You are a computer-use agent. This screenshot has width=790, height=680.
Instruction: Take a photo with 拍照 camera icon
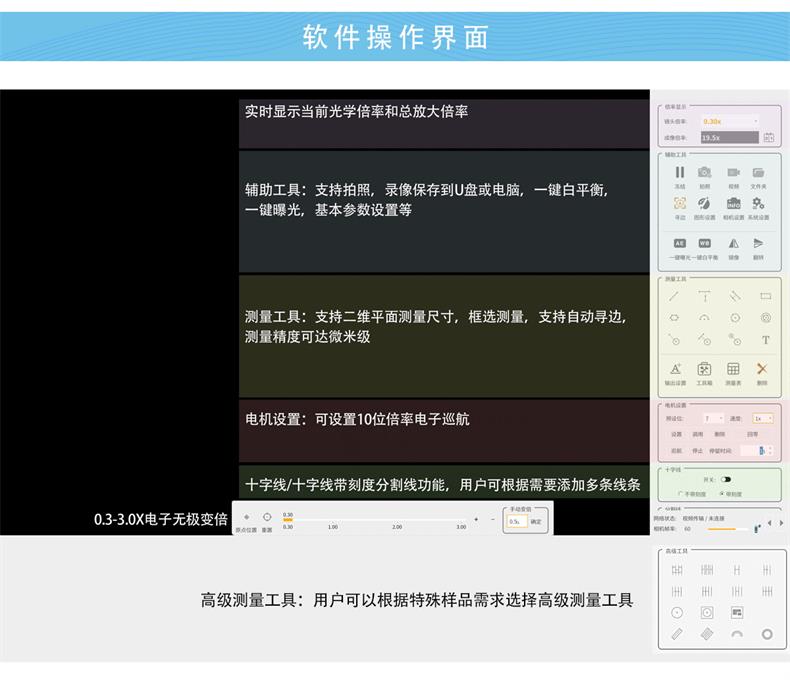click(705, 174)
